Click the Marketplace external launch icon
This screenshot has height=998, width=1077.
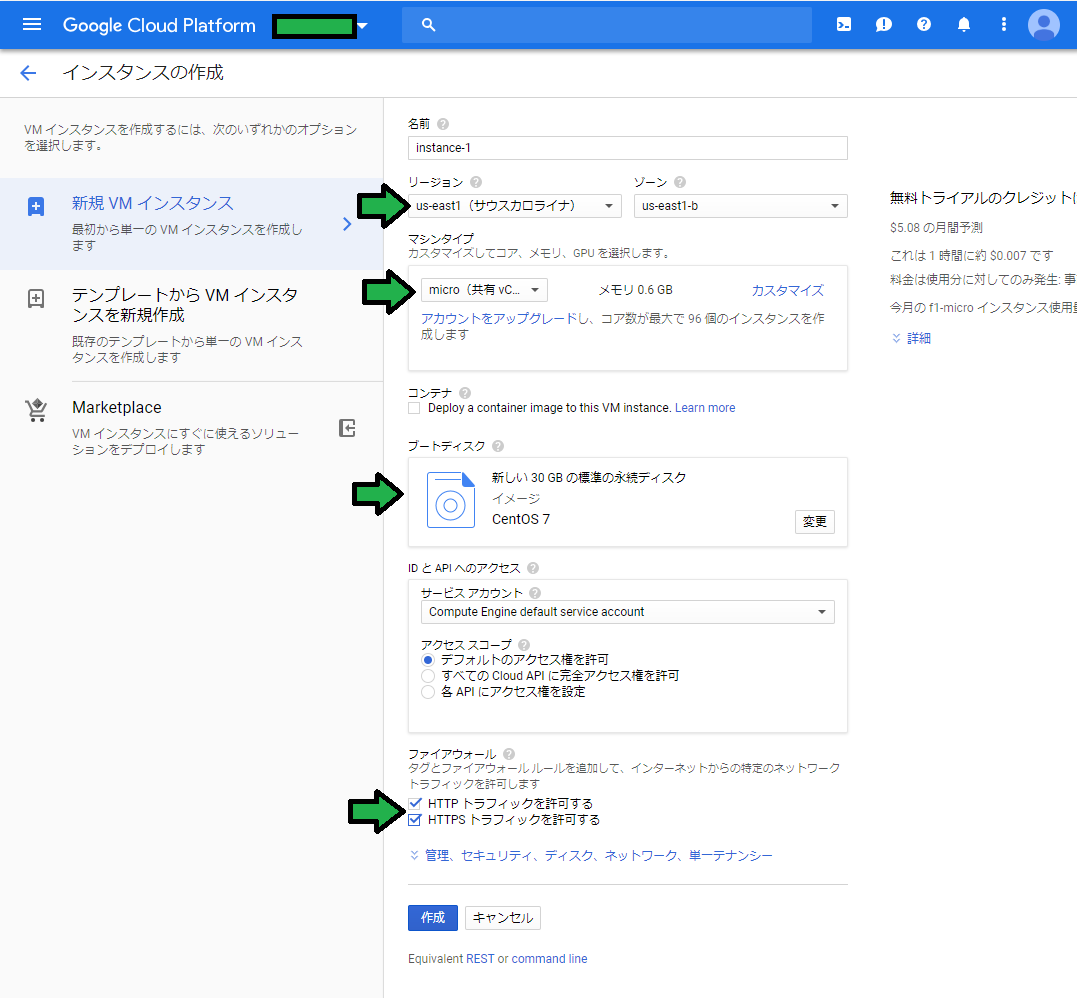click(347, 428)
